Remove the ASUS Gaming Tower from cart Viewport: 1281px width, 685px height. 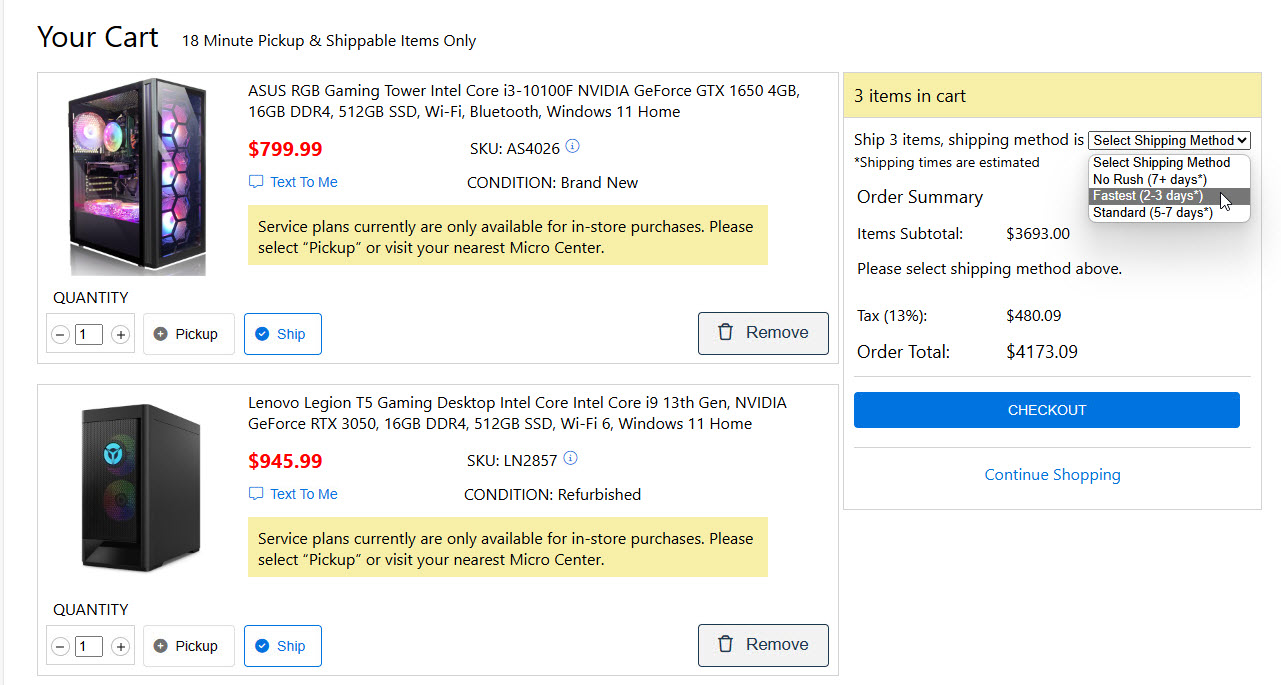coord(763,333)
